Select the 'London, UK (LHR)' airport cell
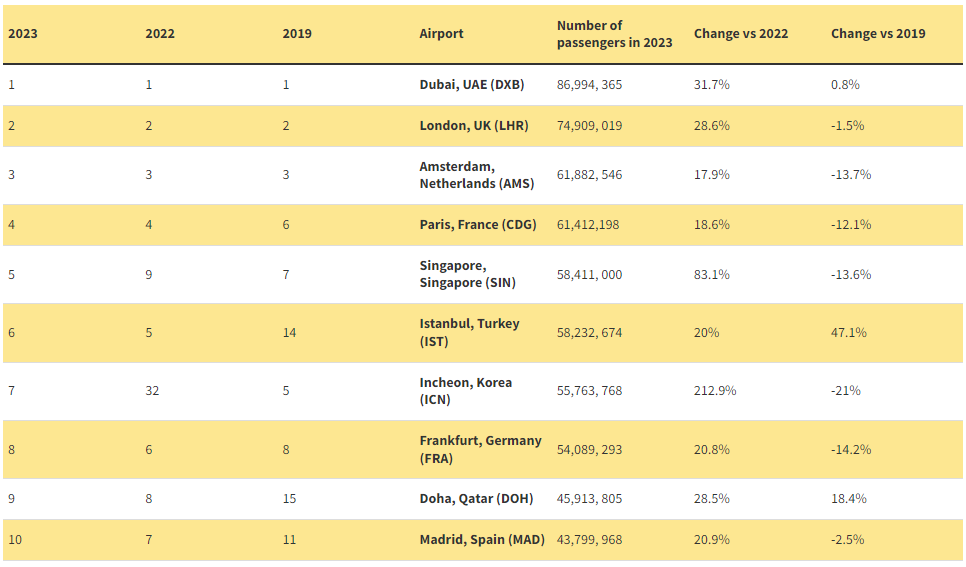966x567 pixels. point(474,126)
